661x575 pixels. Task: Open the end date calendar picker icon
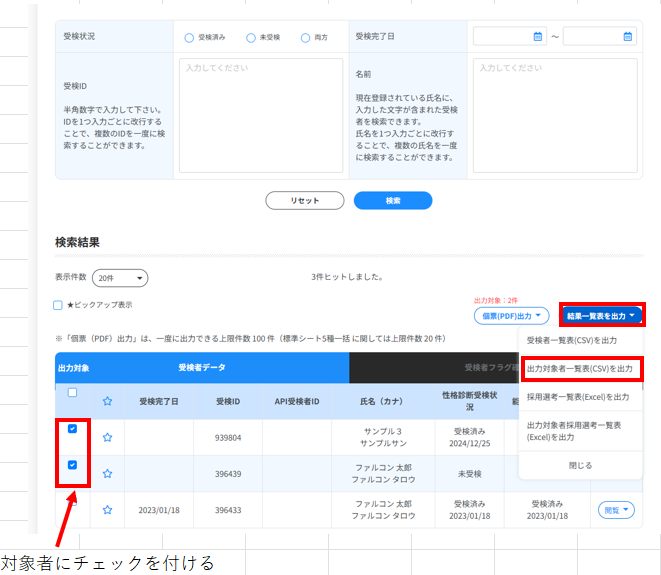pos(628,37)
